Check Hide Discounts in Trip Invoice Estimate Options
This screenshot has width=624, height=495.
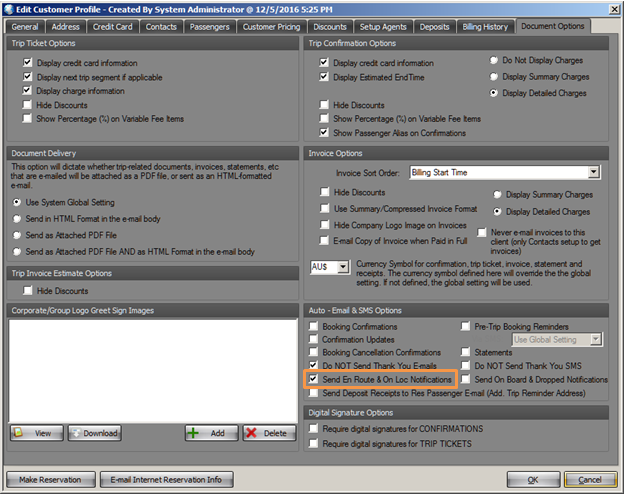(x=28, y=290)
